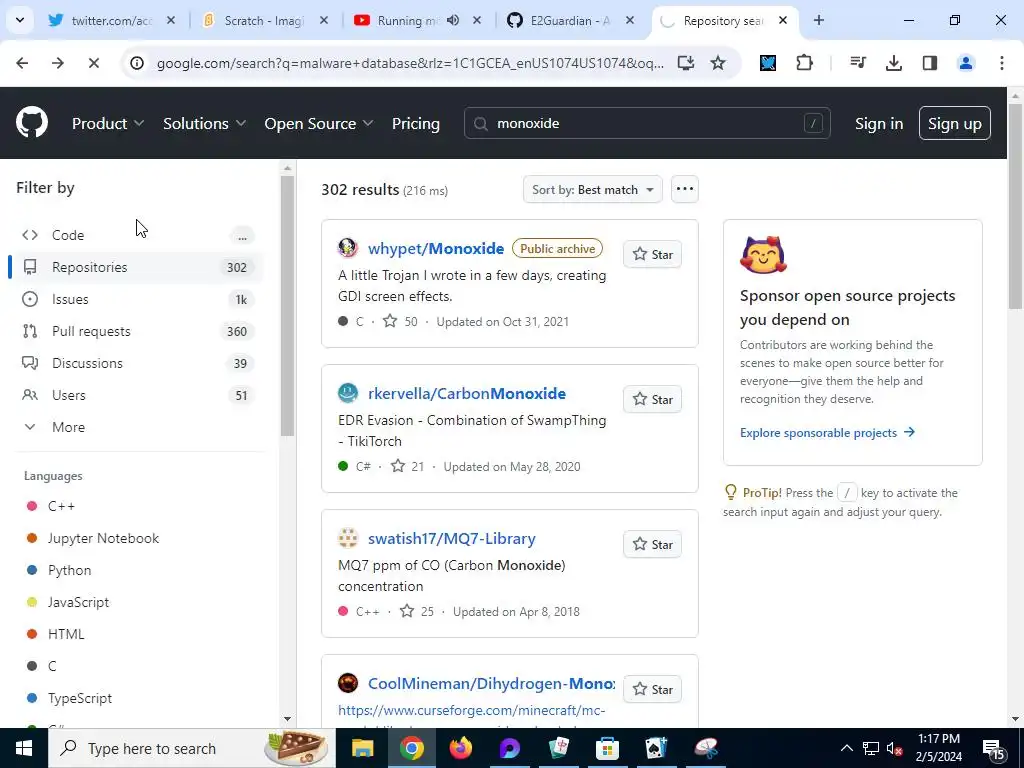Open rkervella/CarbonMonoxide repository link
This screenshot has height=768, width=1024.
pos(467,393)
